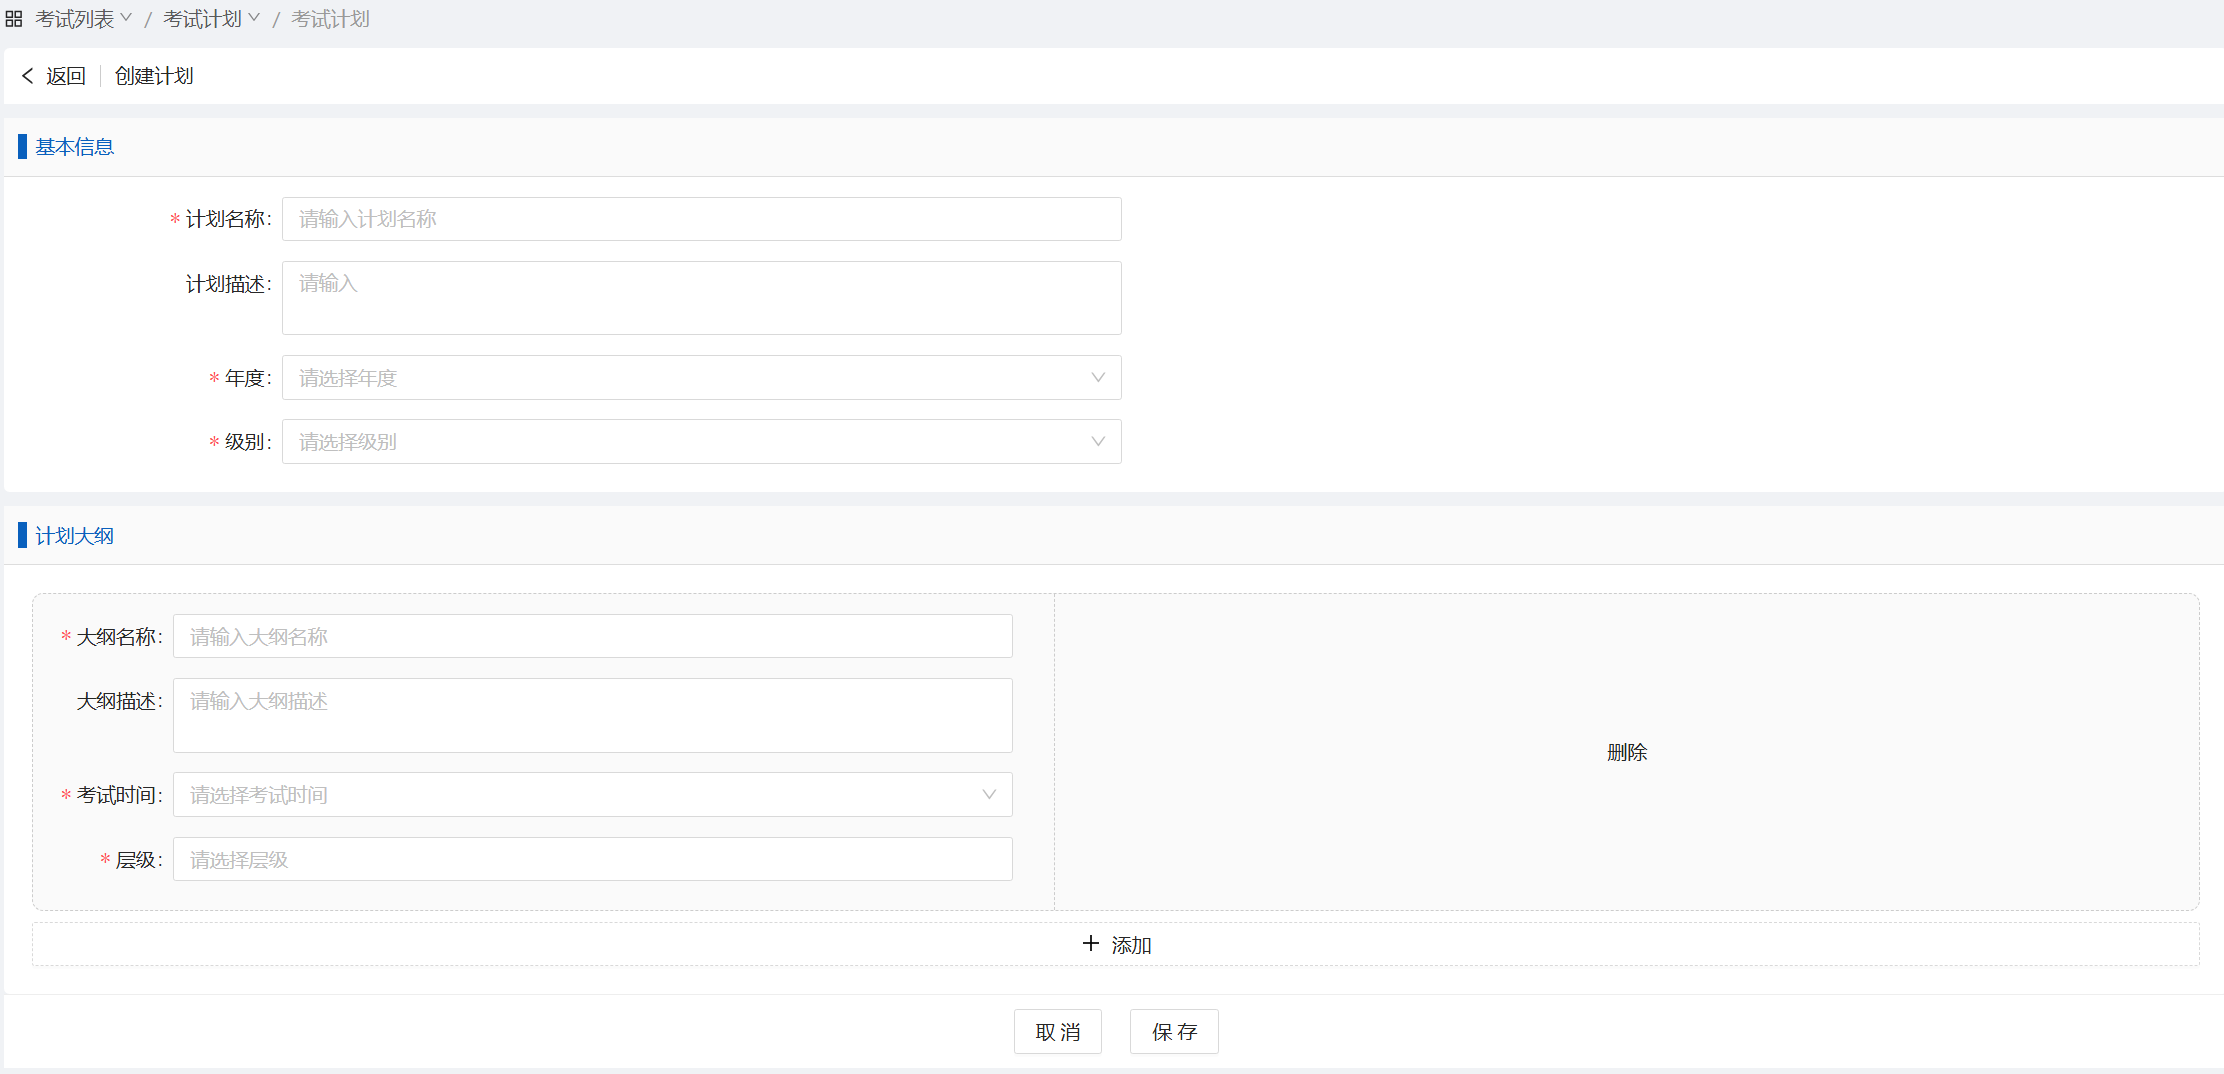Click the grid icon beside 考试列表

tap(14, 19)
